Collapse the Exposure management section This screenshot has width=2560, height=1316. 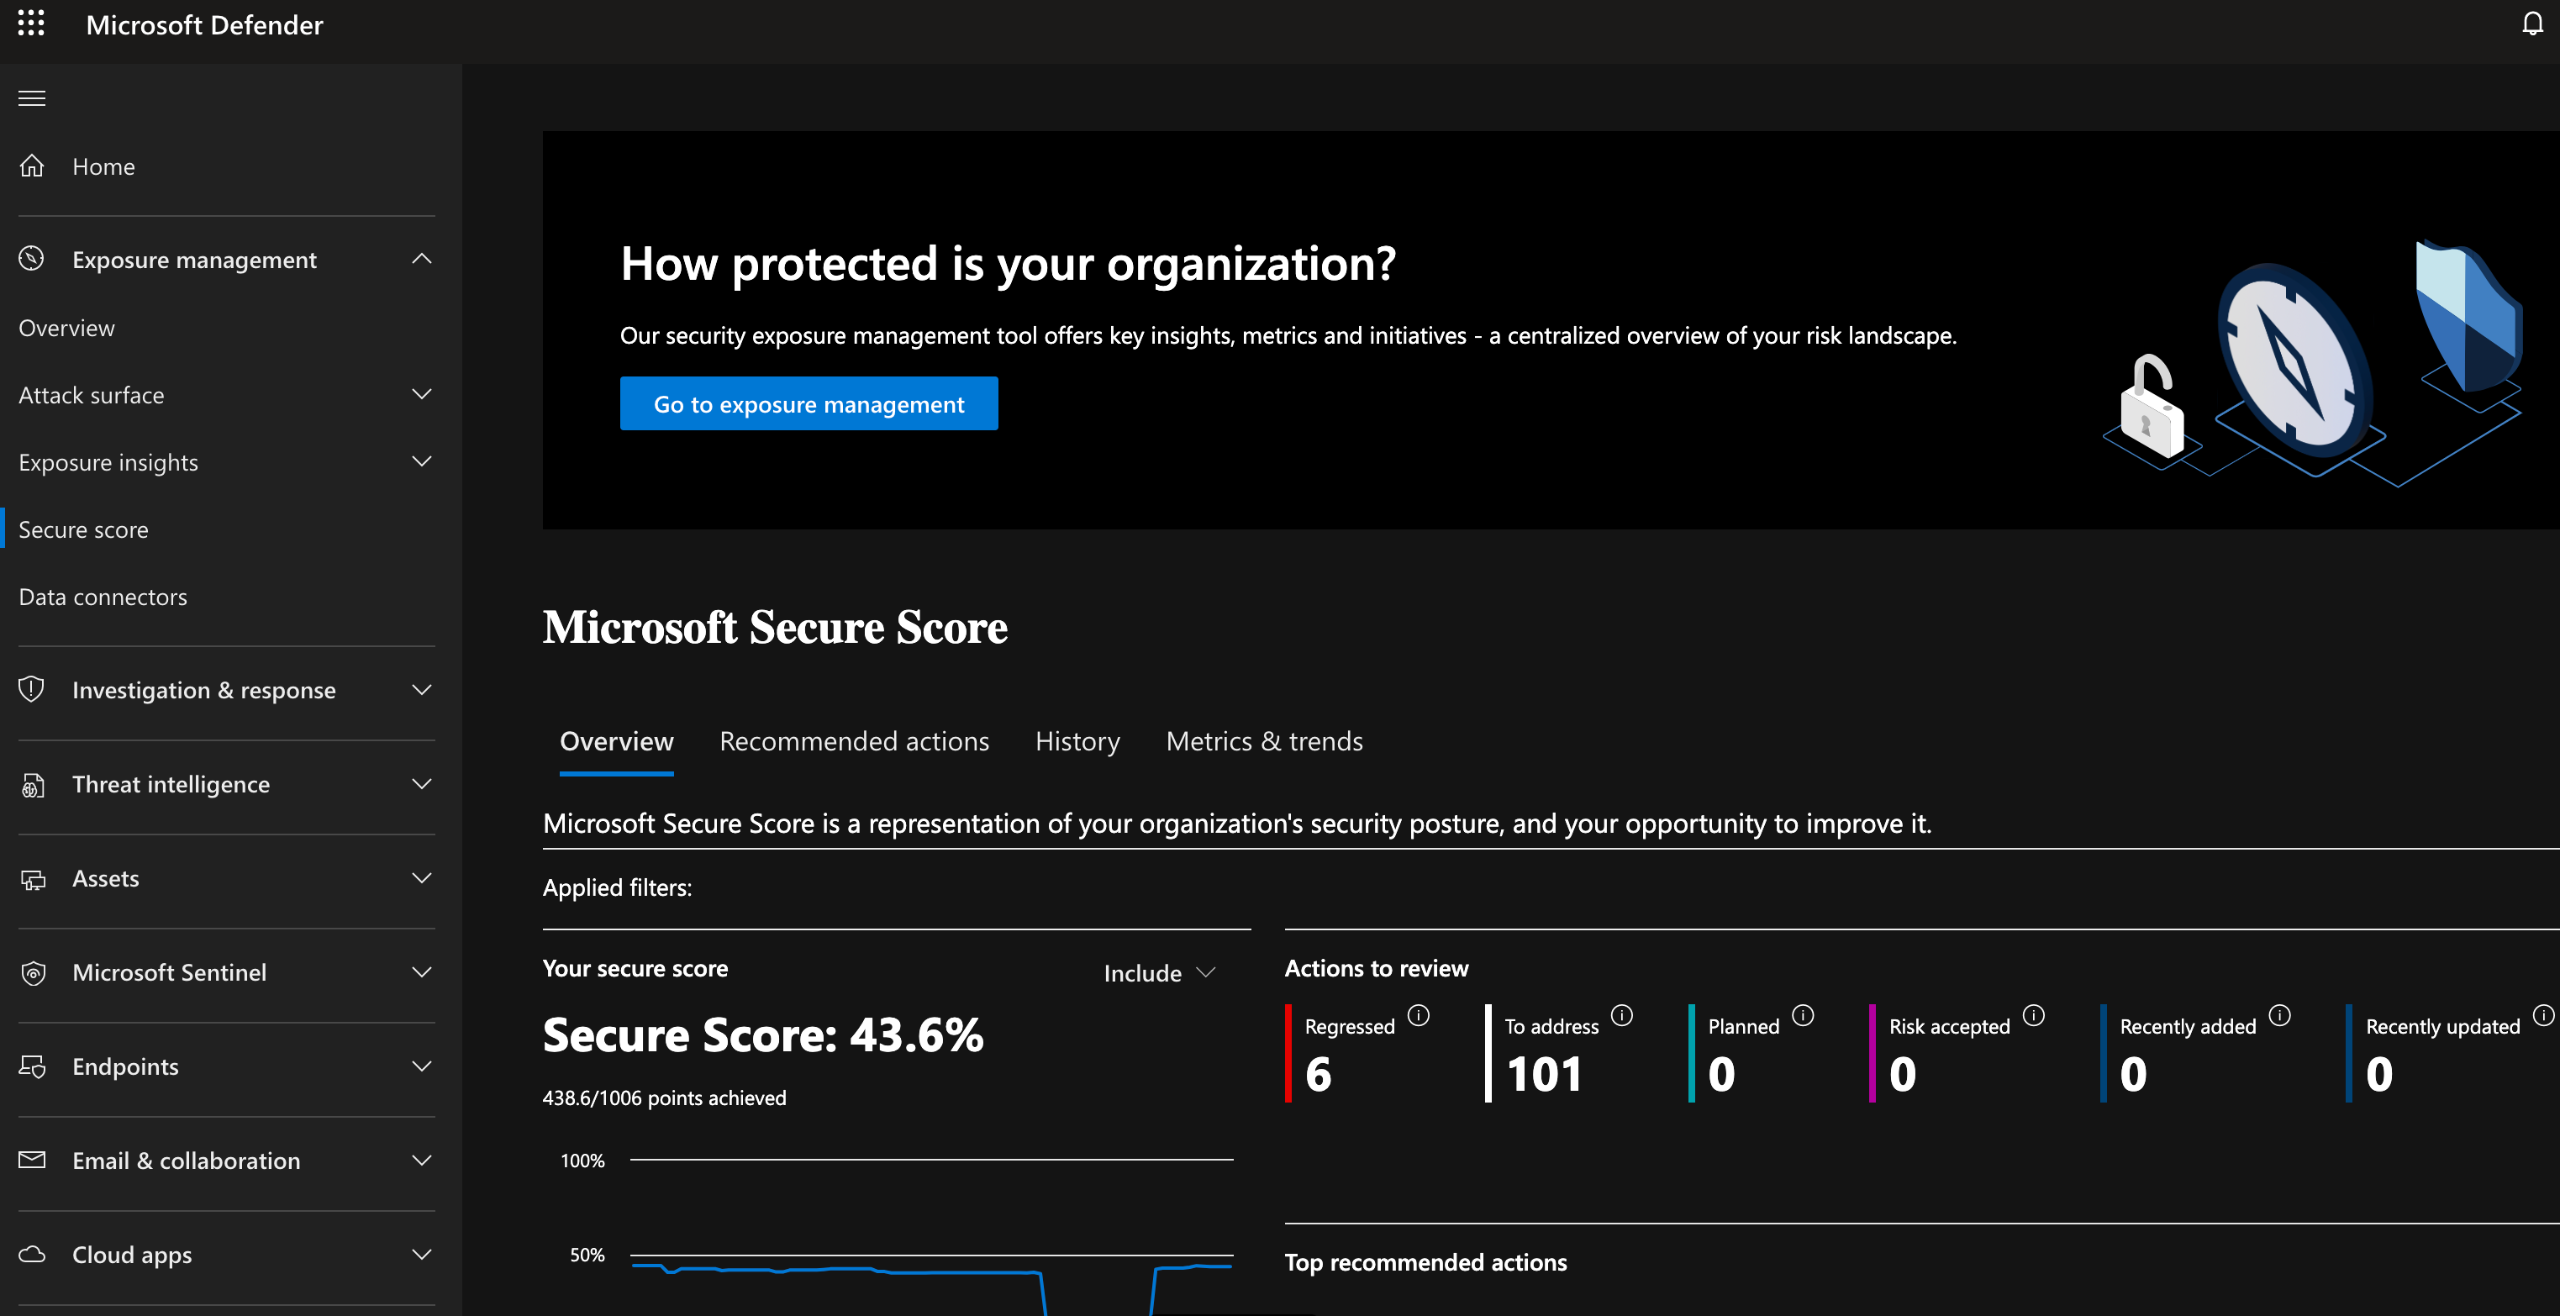point(422,259)
